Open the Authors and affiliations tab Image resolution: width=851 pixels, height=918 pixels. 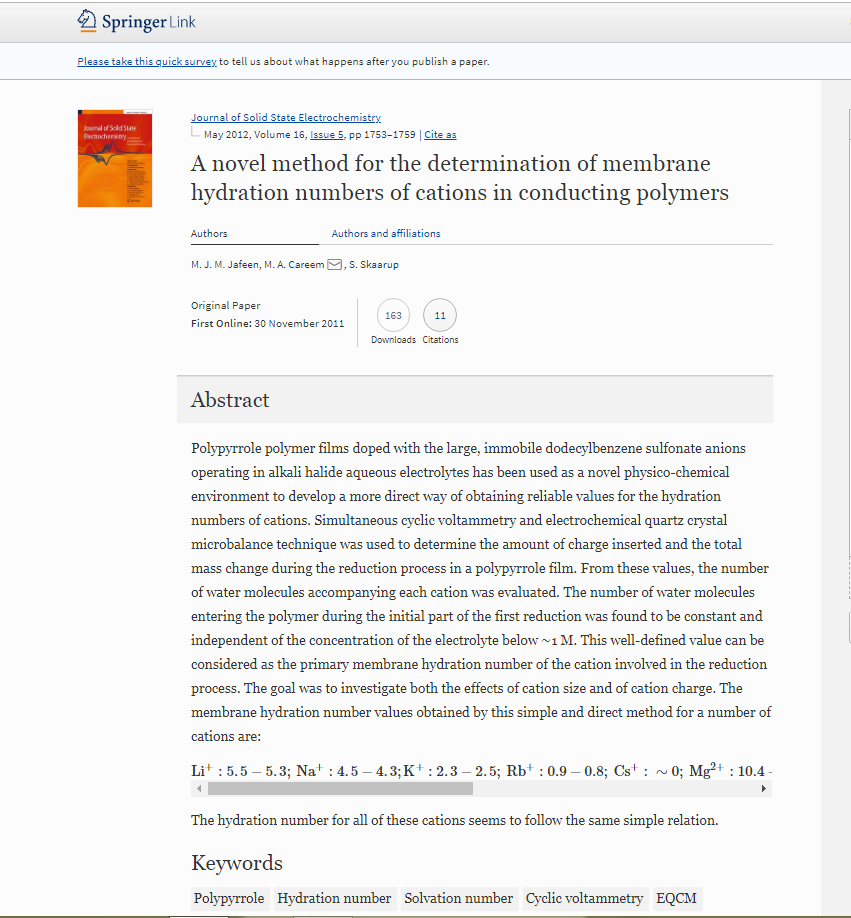[x=386, y=234]
